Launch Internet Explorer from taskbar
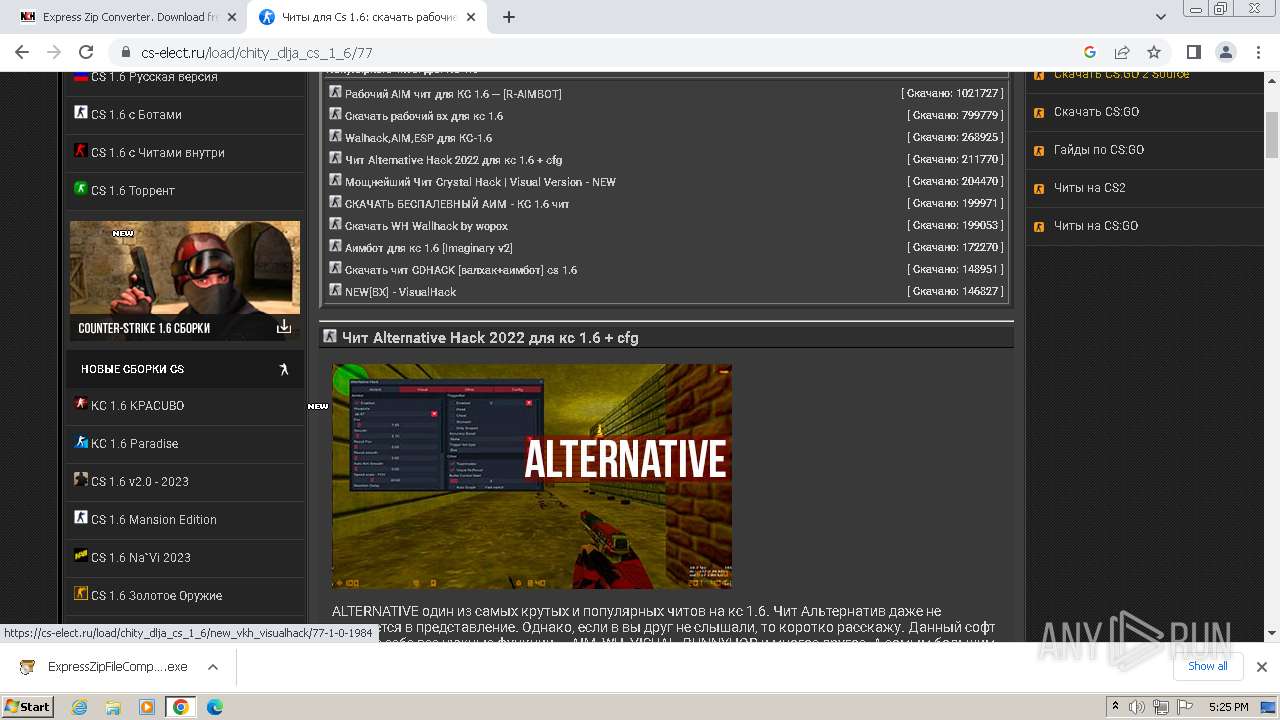This screenshot has height=720, width=1280. pyautogui.click(x=80, y=707)
